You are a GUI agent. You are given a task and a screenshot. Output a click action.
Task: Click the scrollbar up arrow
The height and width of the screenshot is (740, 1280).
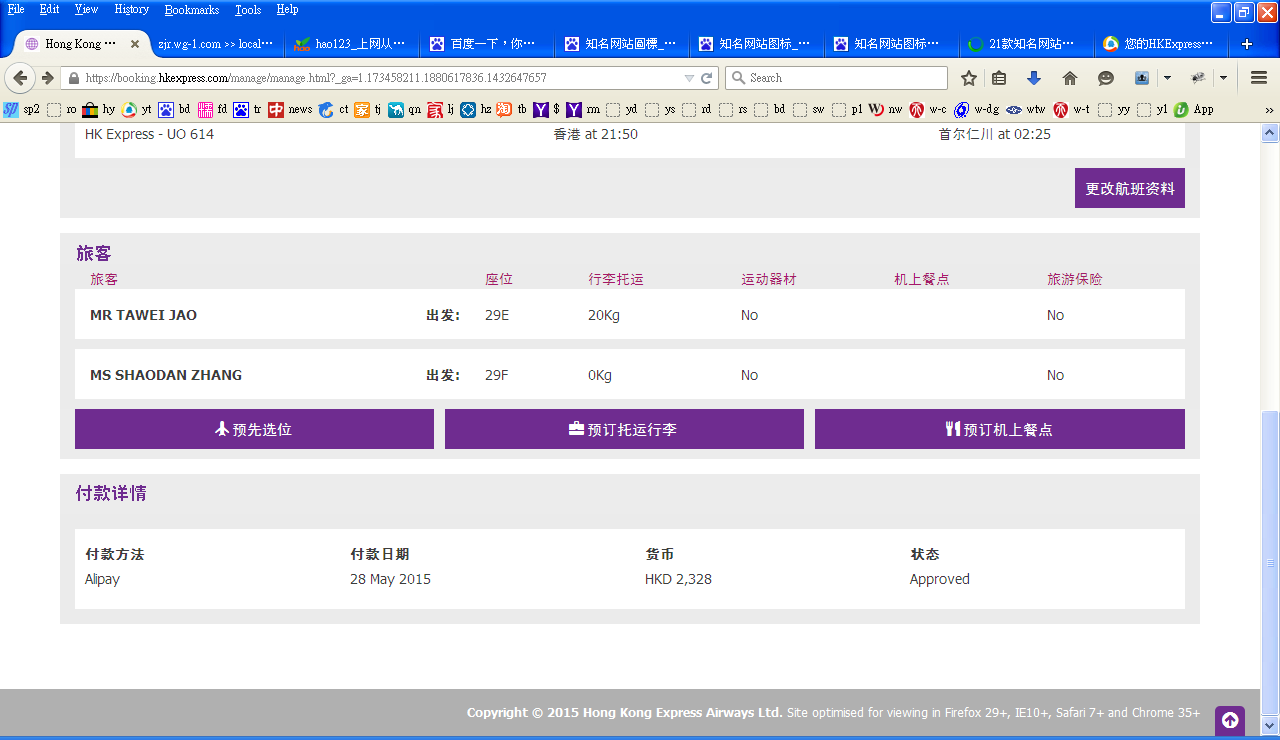tap(1270, 132)
